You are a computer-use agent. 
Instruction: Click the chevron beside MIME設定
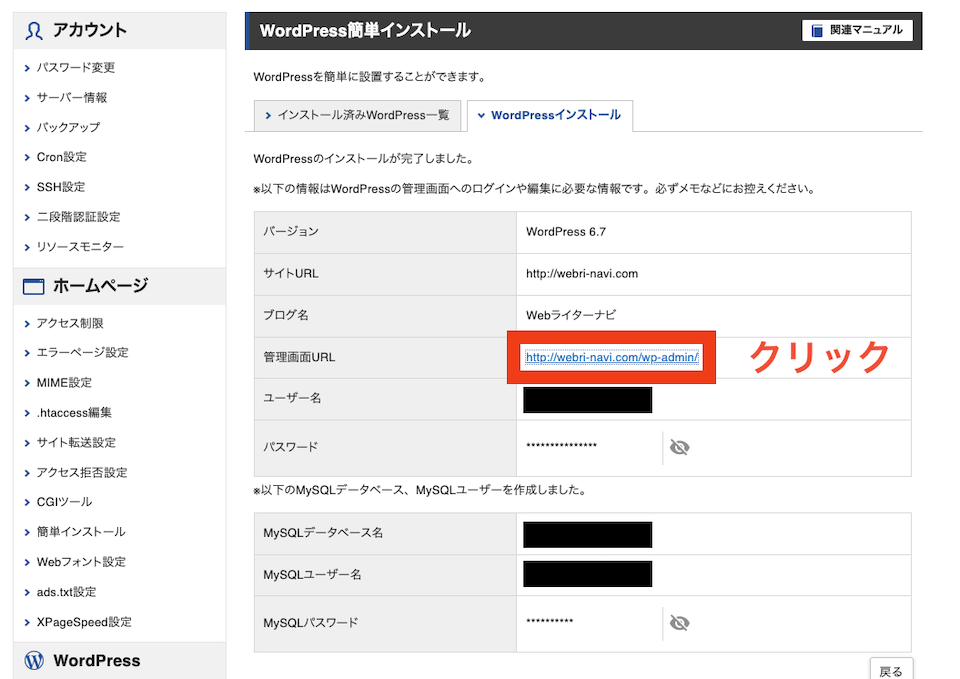[x=27, y=383]
